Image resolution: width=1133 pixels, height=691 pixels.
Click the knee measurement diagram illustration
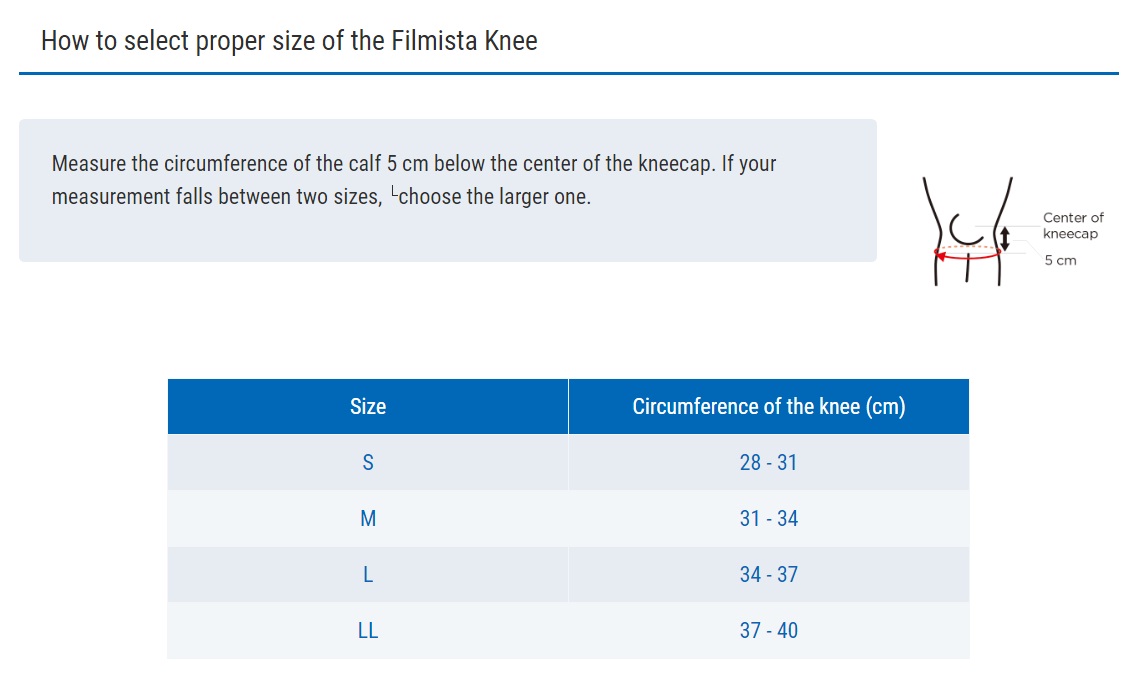point(968,231)
